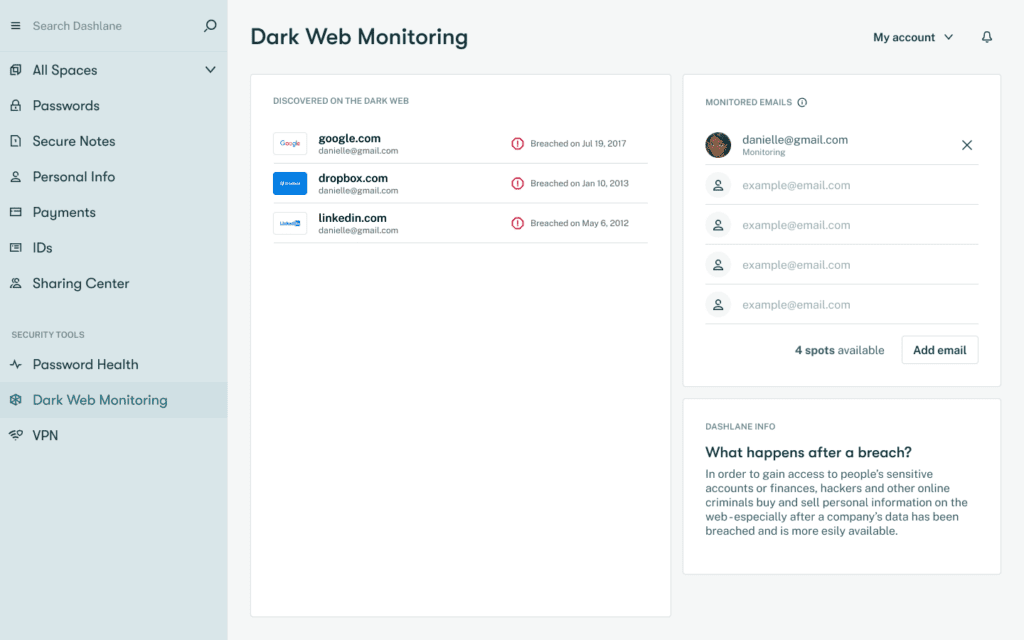Click the breach alert icon next to dropbox.com

(519, 185)
